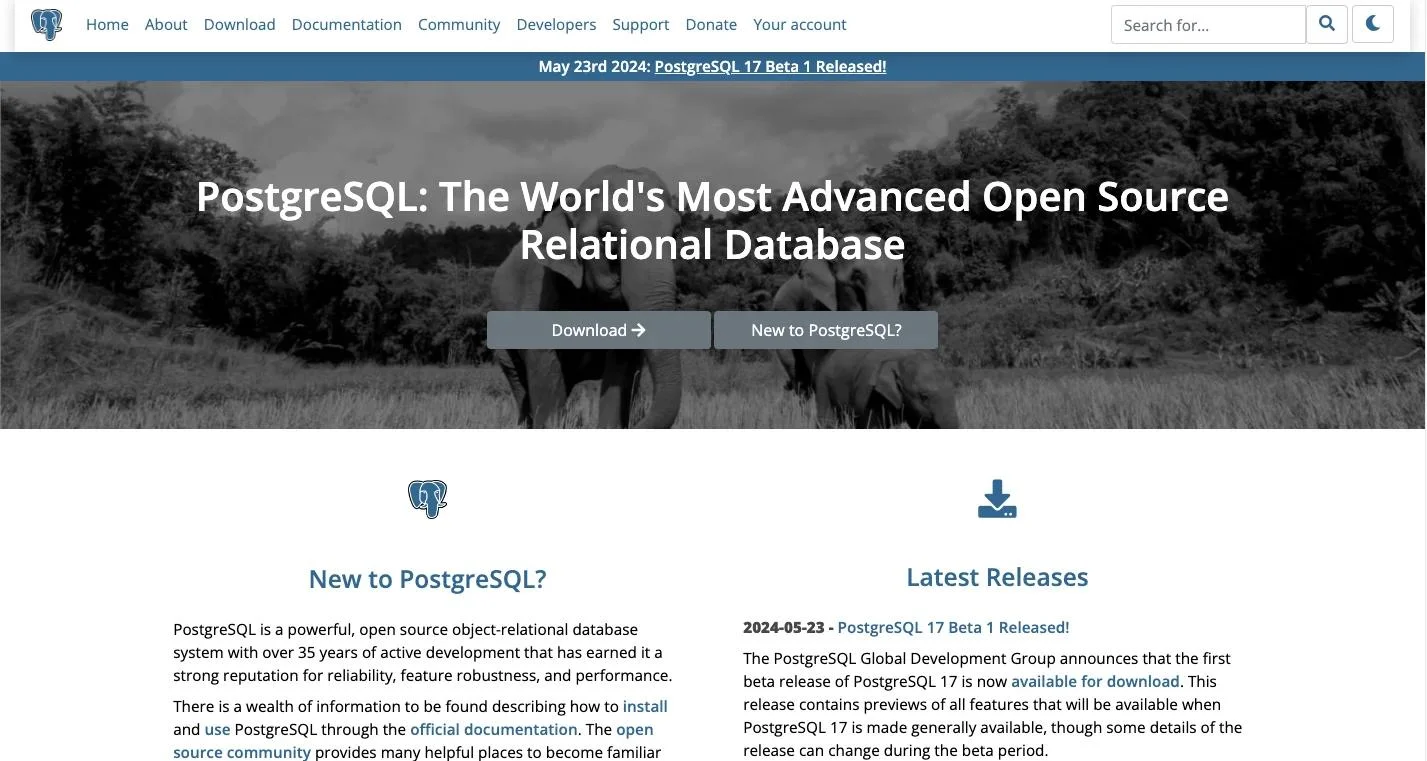The height and width of the screenshot is (761, 1427).
Task: Follow the install link in the intro text
Action: pos(645,706)
